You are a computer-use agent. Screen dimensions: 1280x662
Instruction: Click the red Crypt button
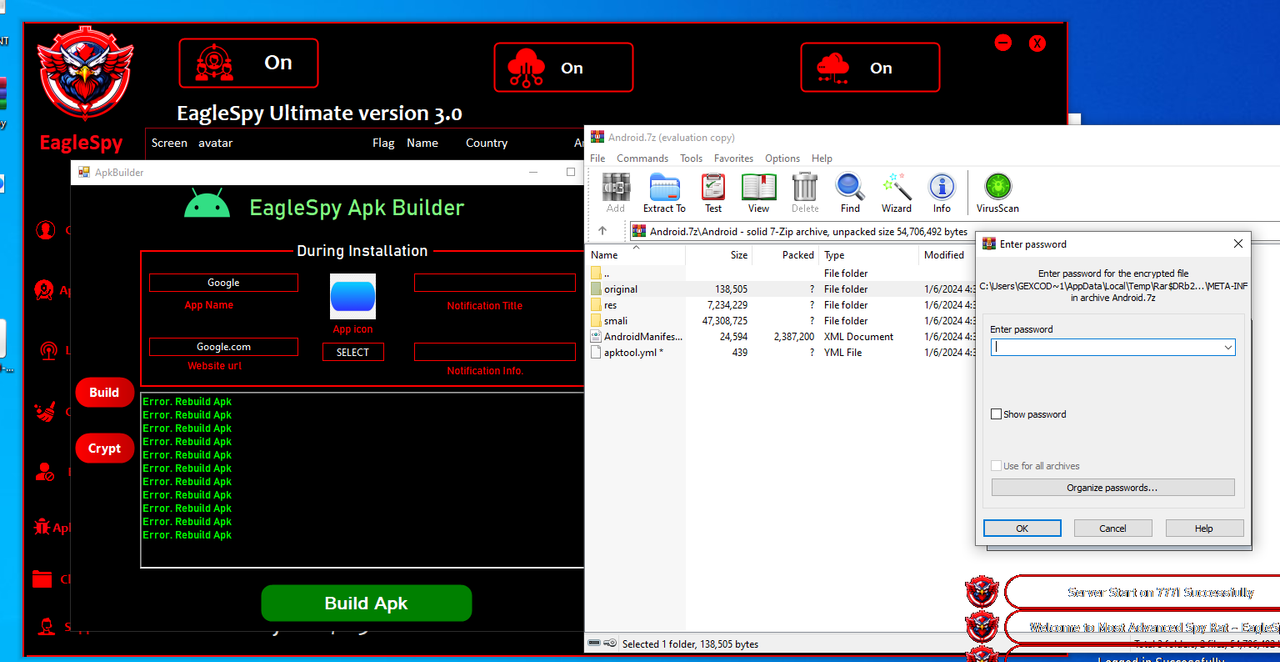pos(104,449)
